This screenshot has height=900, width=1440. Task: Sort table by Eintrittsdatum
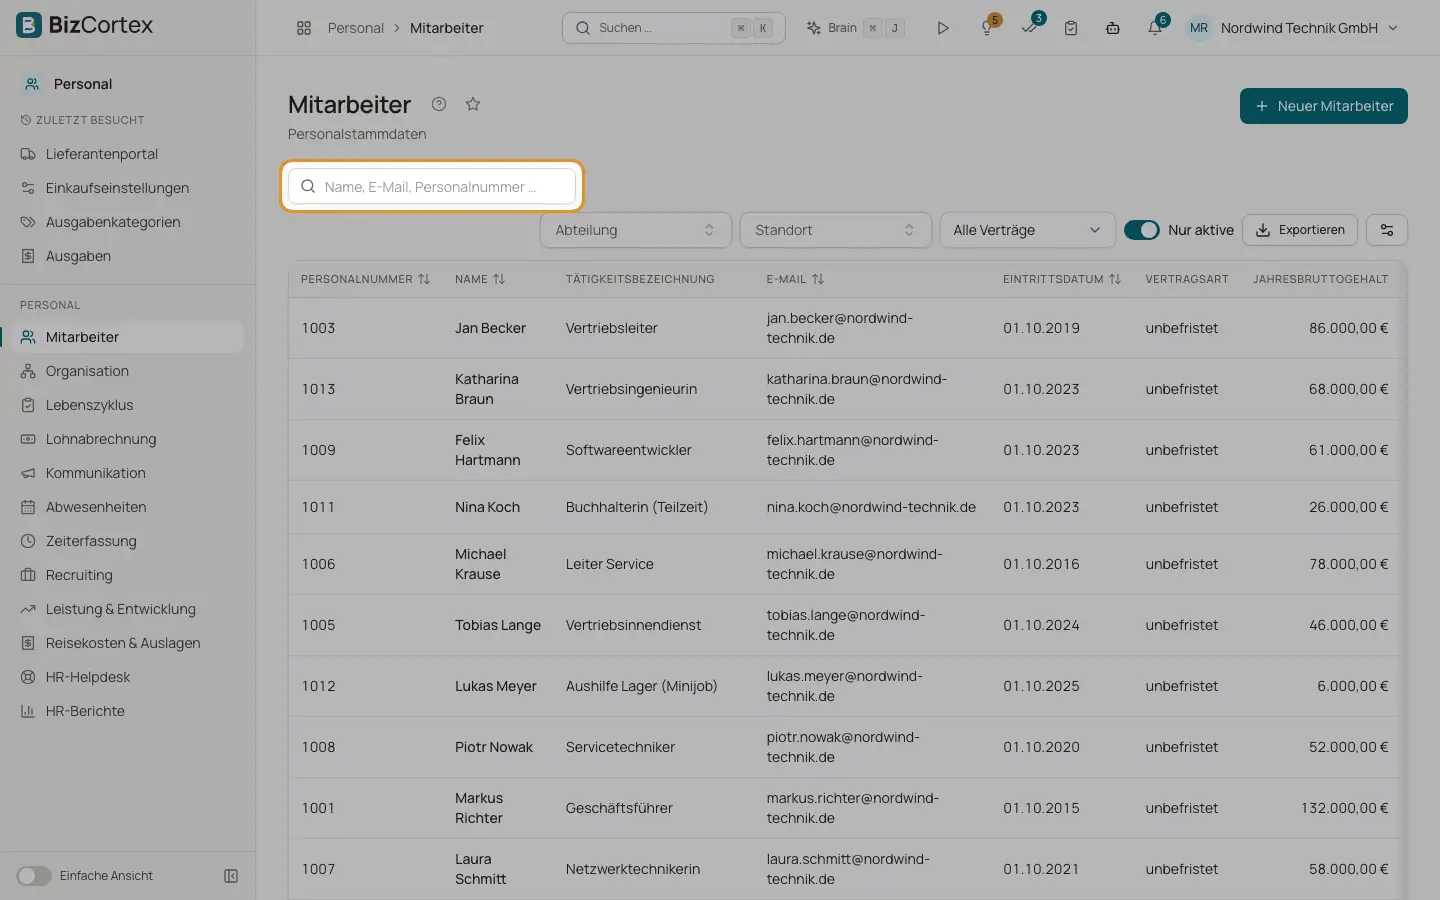pos(1062,279)
